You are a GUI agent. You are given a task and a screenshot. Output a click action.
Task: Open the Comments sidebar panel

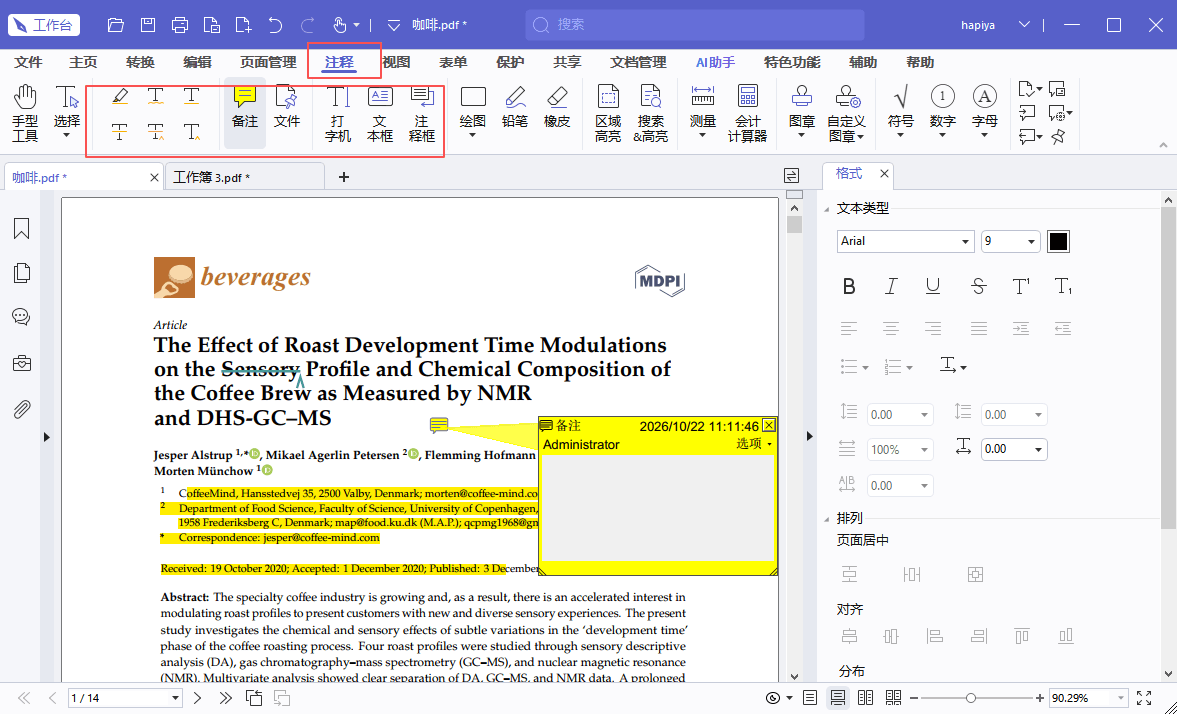pyautogui.click(x=22, y=317)
